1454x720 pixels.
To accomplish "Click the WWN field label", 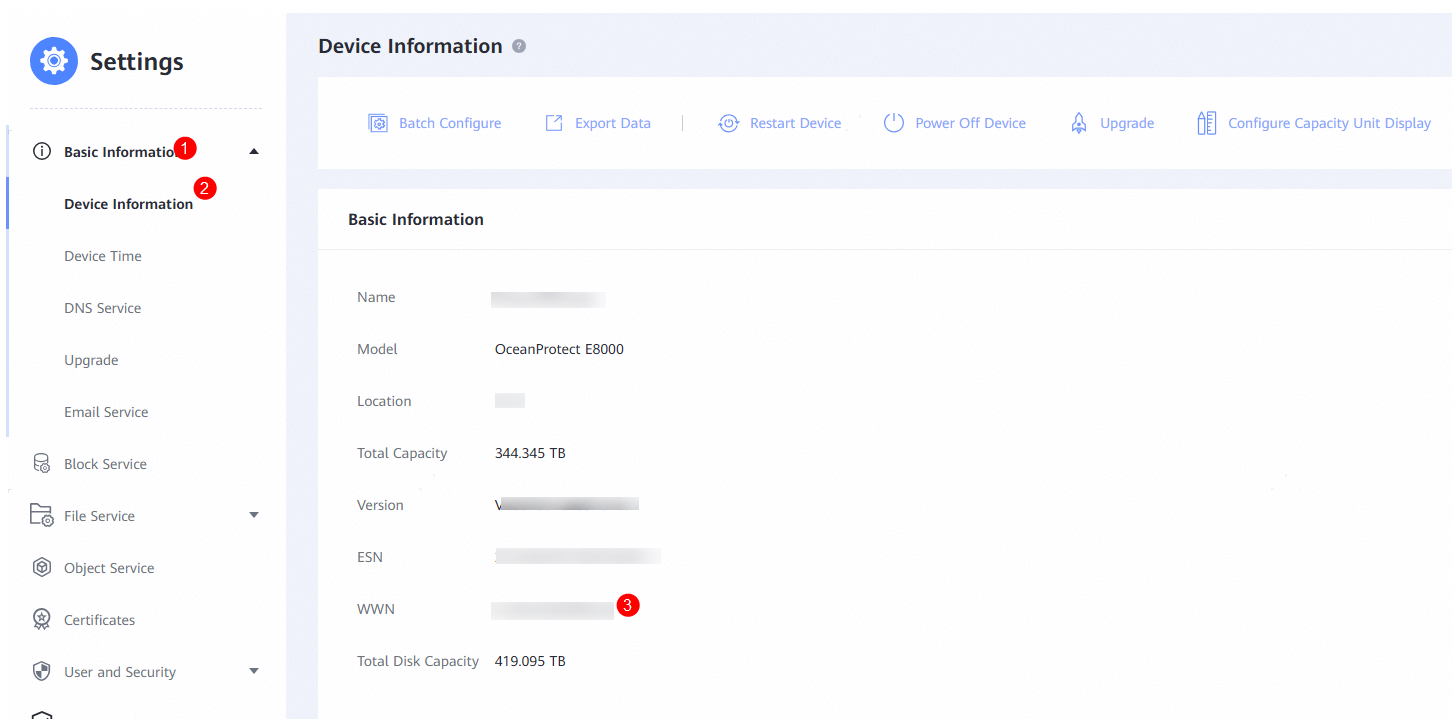I will point(376,609).
